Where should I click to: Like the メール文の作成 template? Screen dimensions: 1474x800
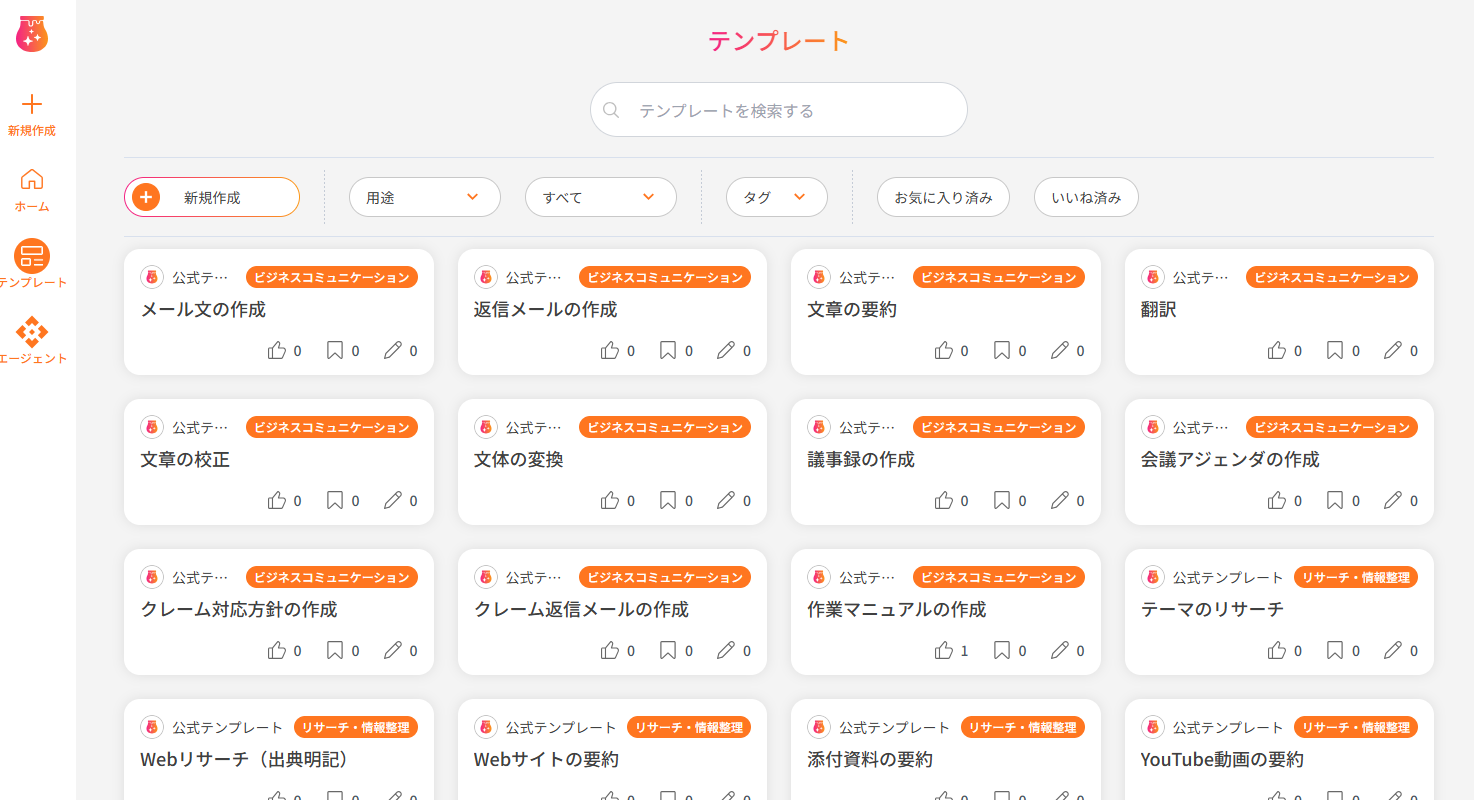[x=277, y=350]
